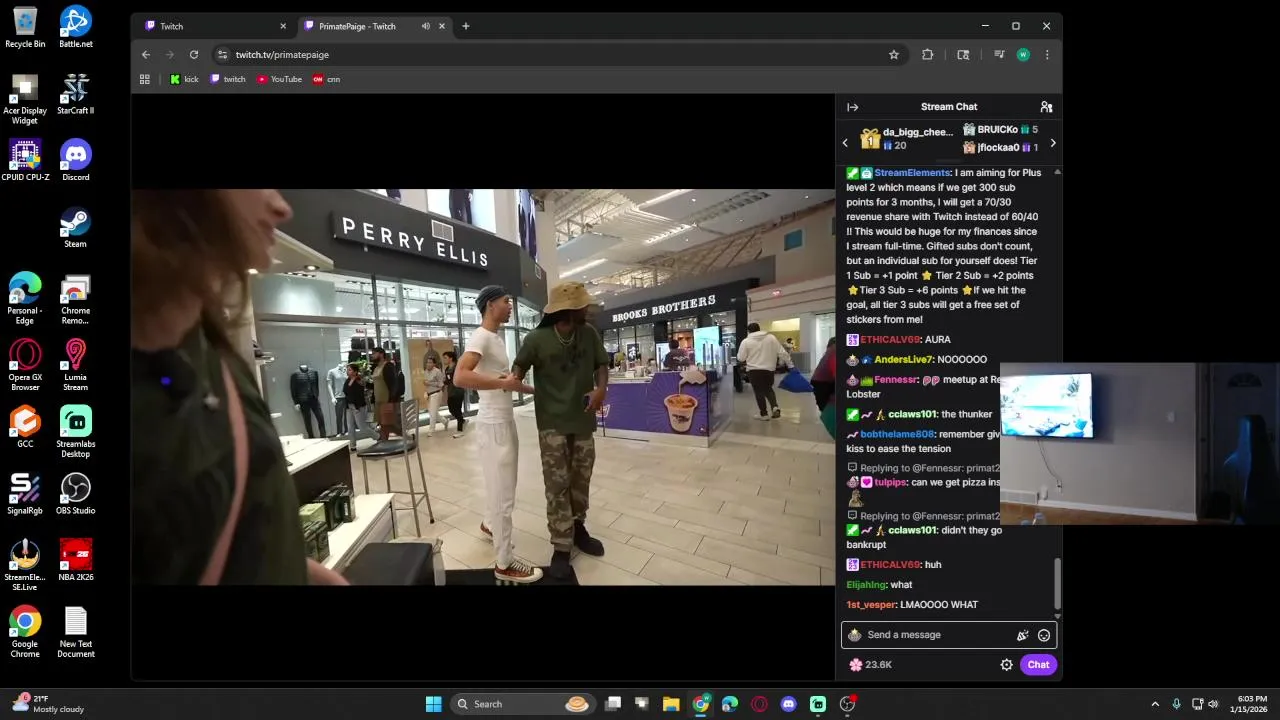Open the celebration power-ups icon

(1022, 635)
